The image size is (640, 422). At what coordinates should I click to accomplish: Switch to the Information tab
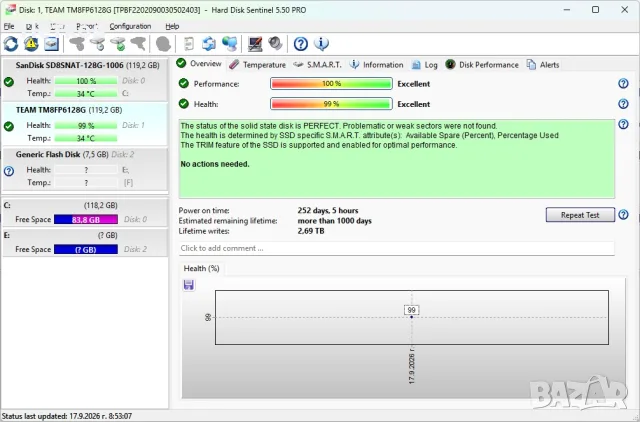tap(377, 64)
